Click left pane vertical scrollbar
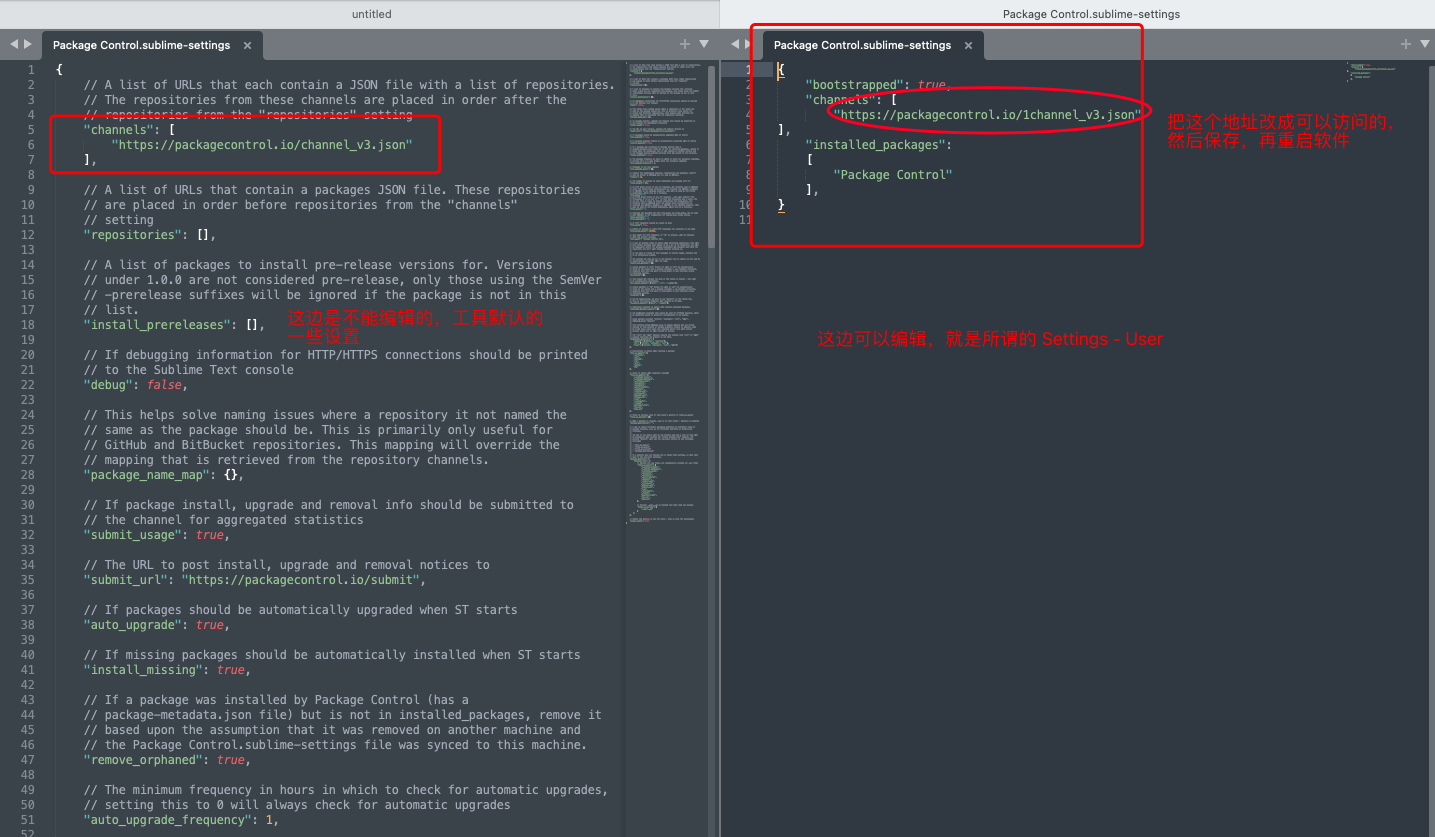Screen dimensions: 1435x837 point(712,155)
